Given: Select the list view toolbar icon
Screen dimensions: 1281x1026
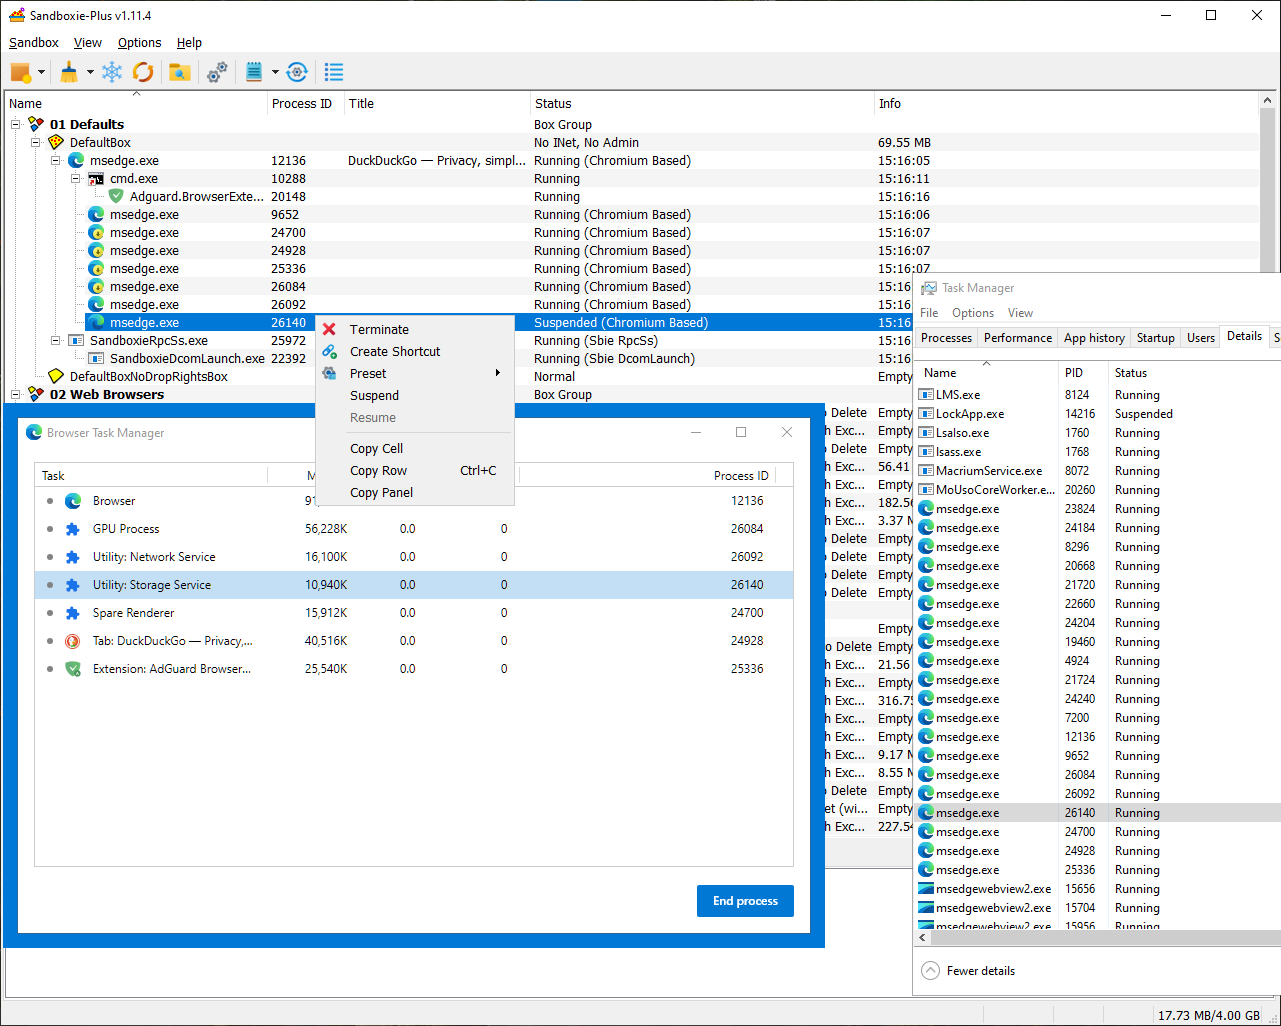Looking at the screenshot, I should pos(333,72).
